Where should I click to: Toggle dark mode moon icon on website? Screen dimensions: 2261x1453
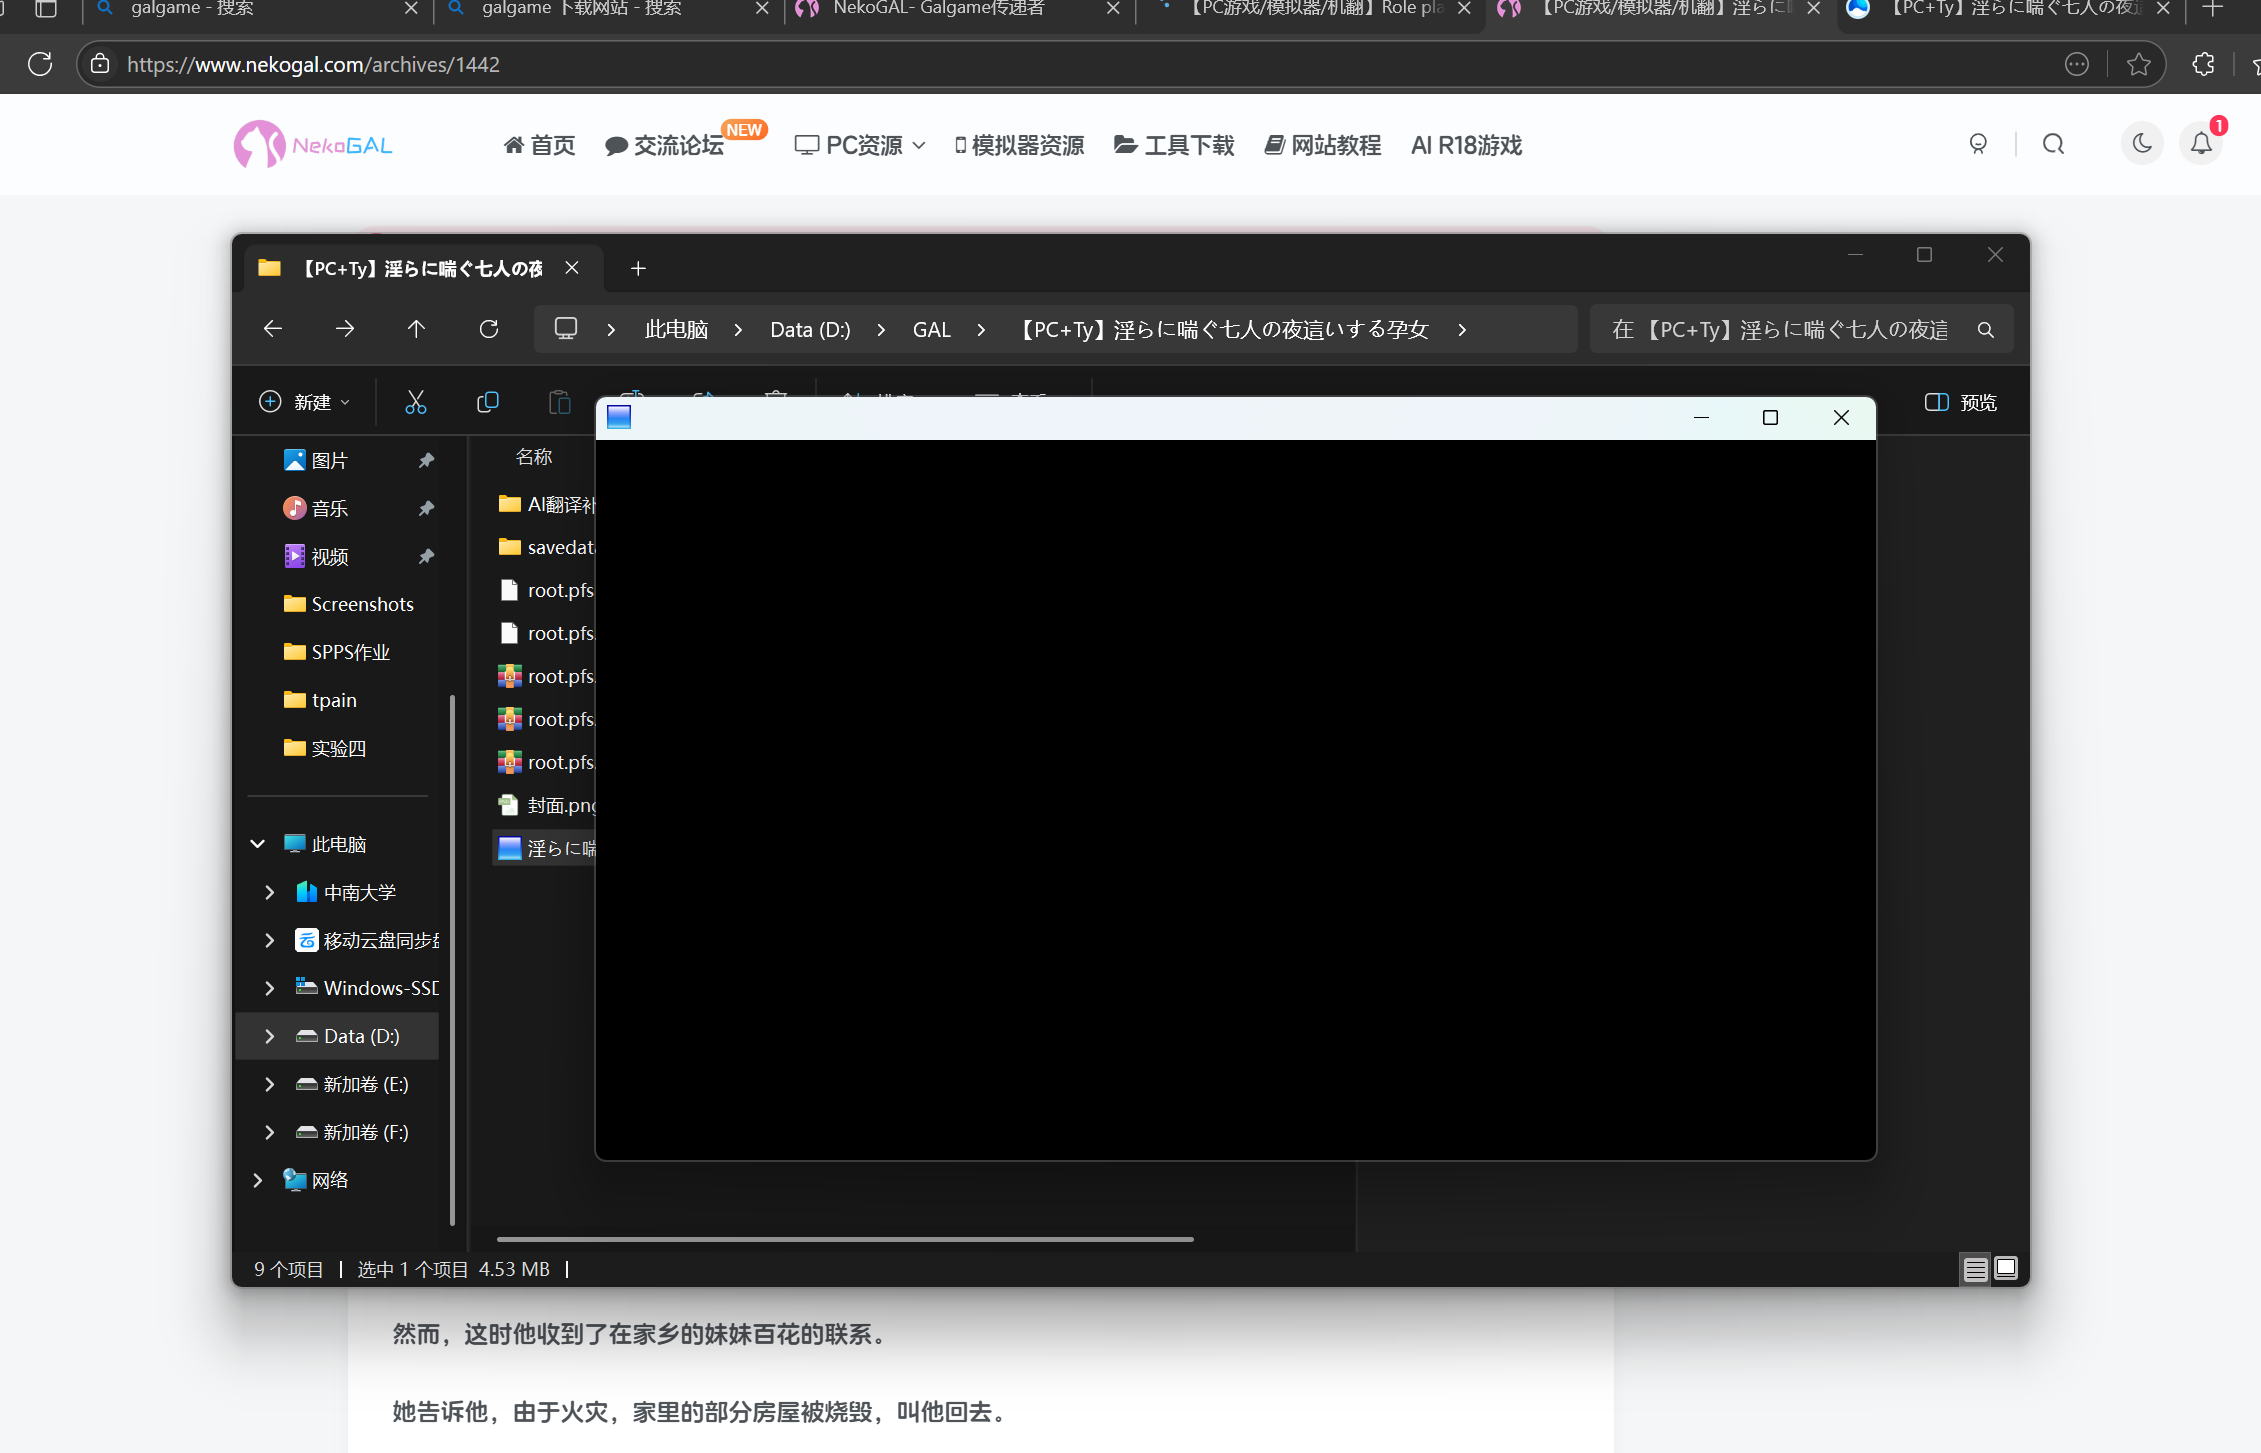[x=2142, y=144]
